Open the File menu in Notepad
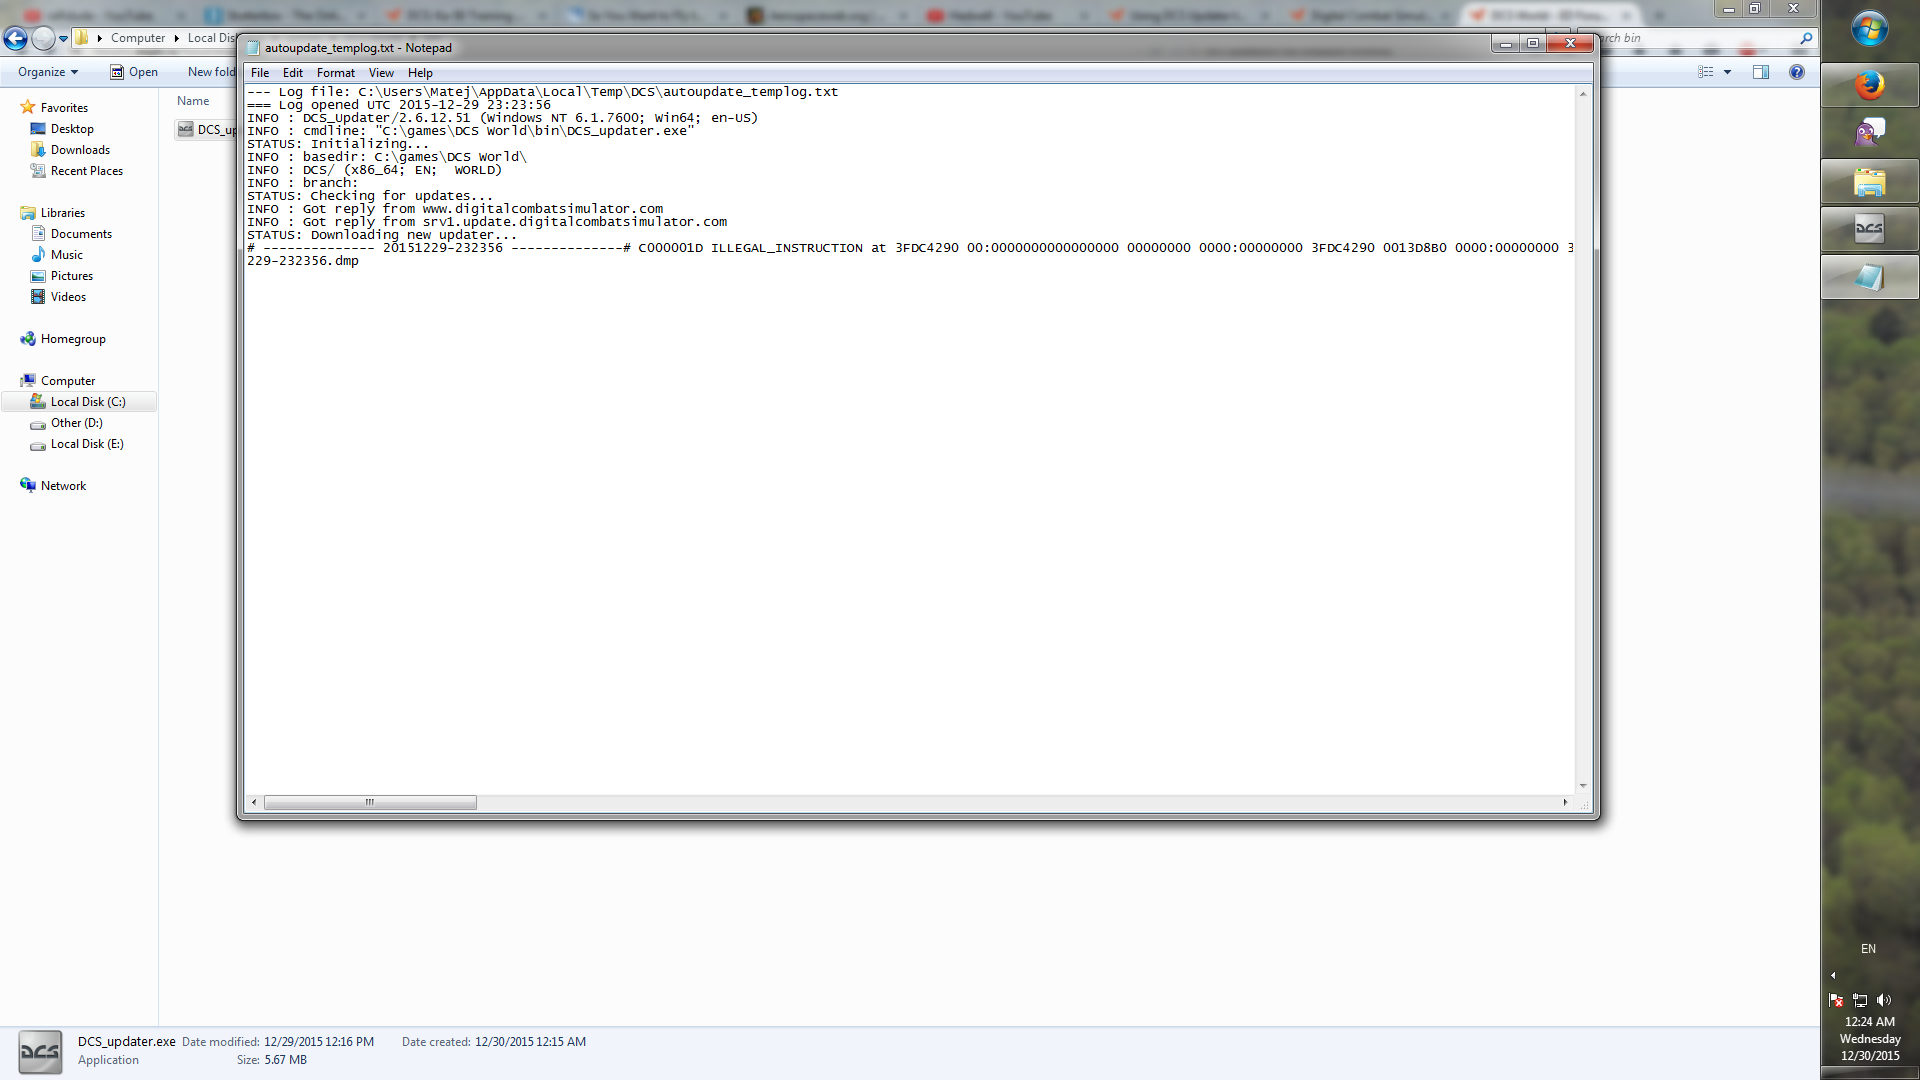 tap(260, 73)
